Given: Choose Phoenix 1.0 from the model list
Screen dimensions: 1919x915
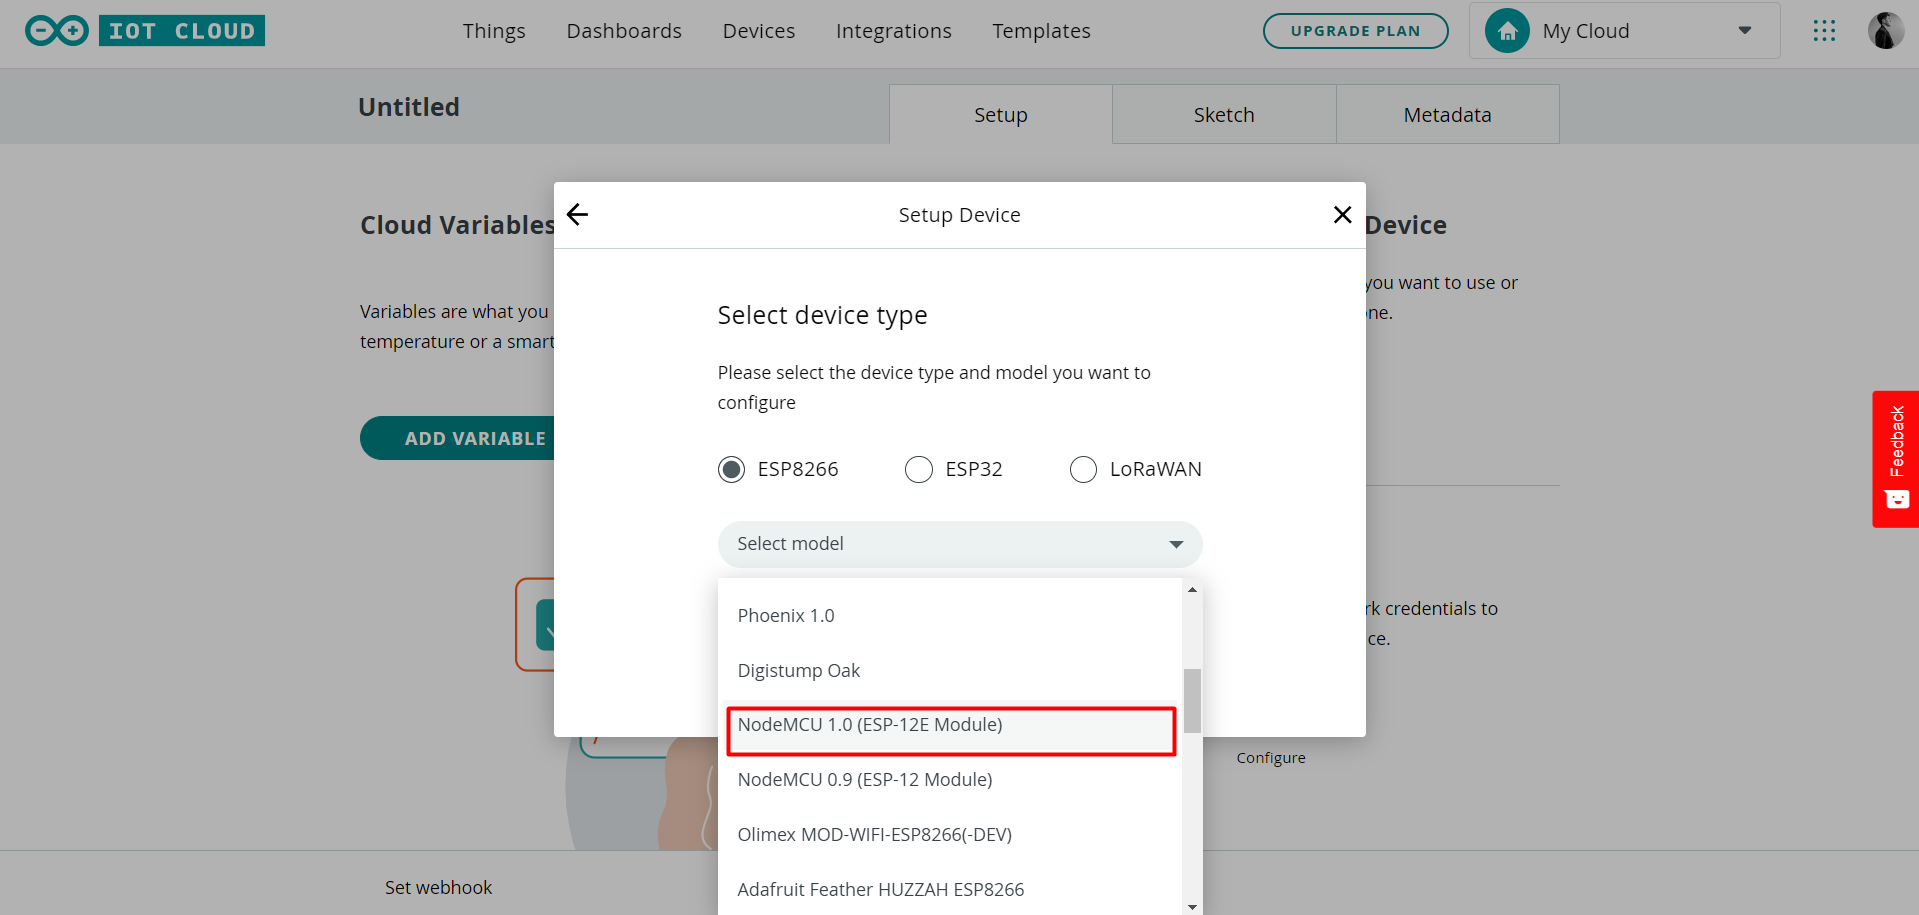Looking at the screenshot, I should point(950,616).
